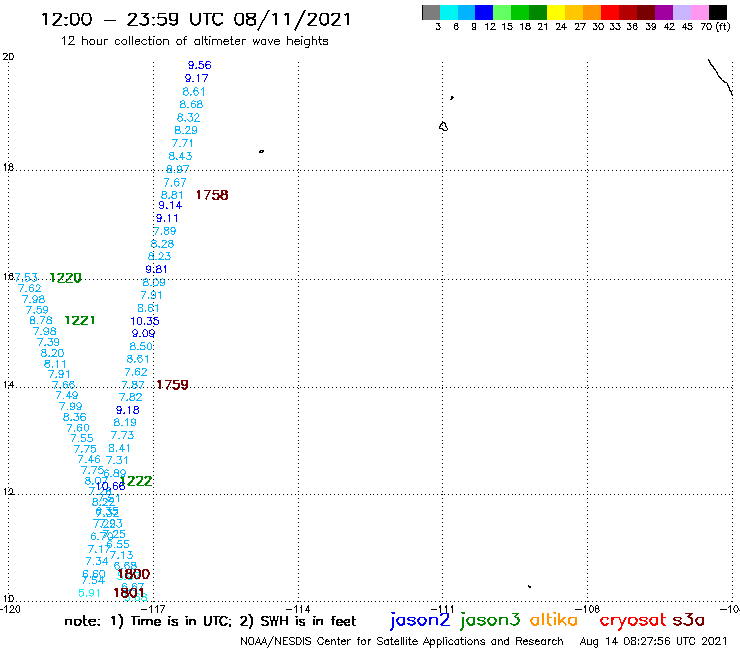The image size is (740, 650).
Task: Click the 1222 jason3 time marker
Action: [136, 481]
